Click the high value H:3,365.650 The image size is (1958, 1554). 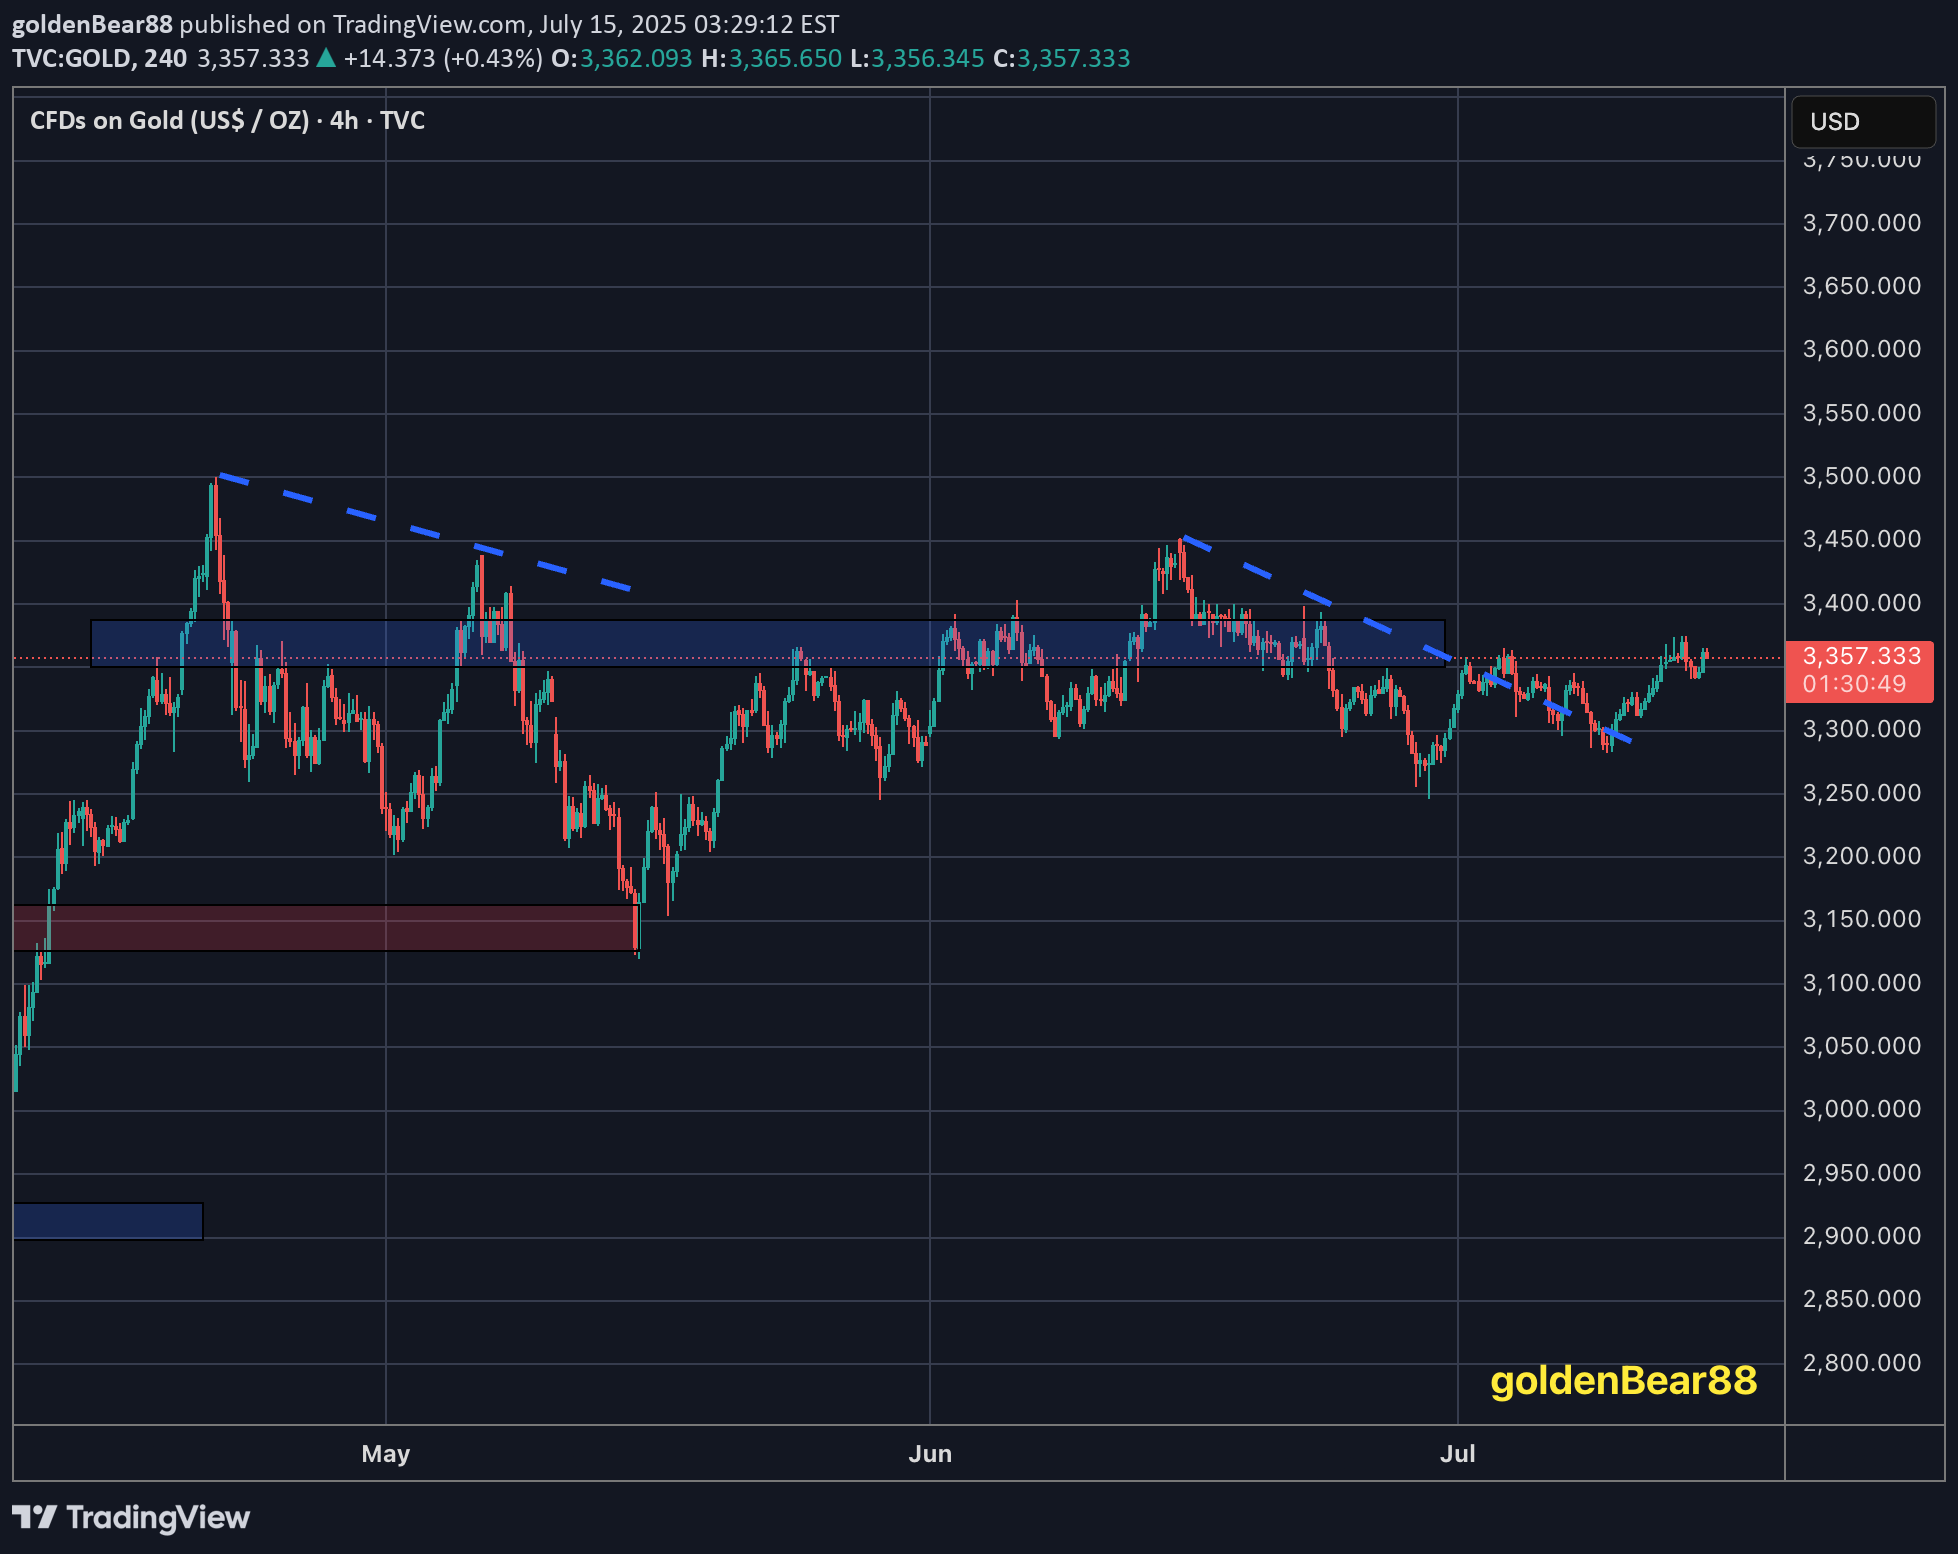(772, 59)
